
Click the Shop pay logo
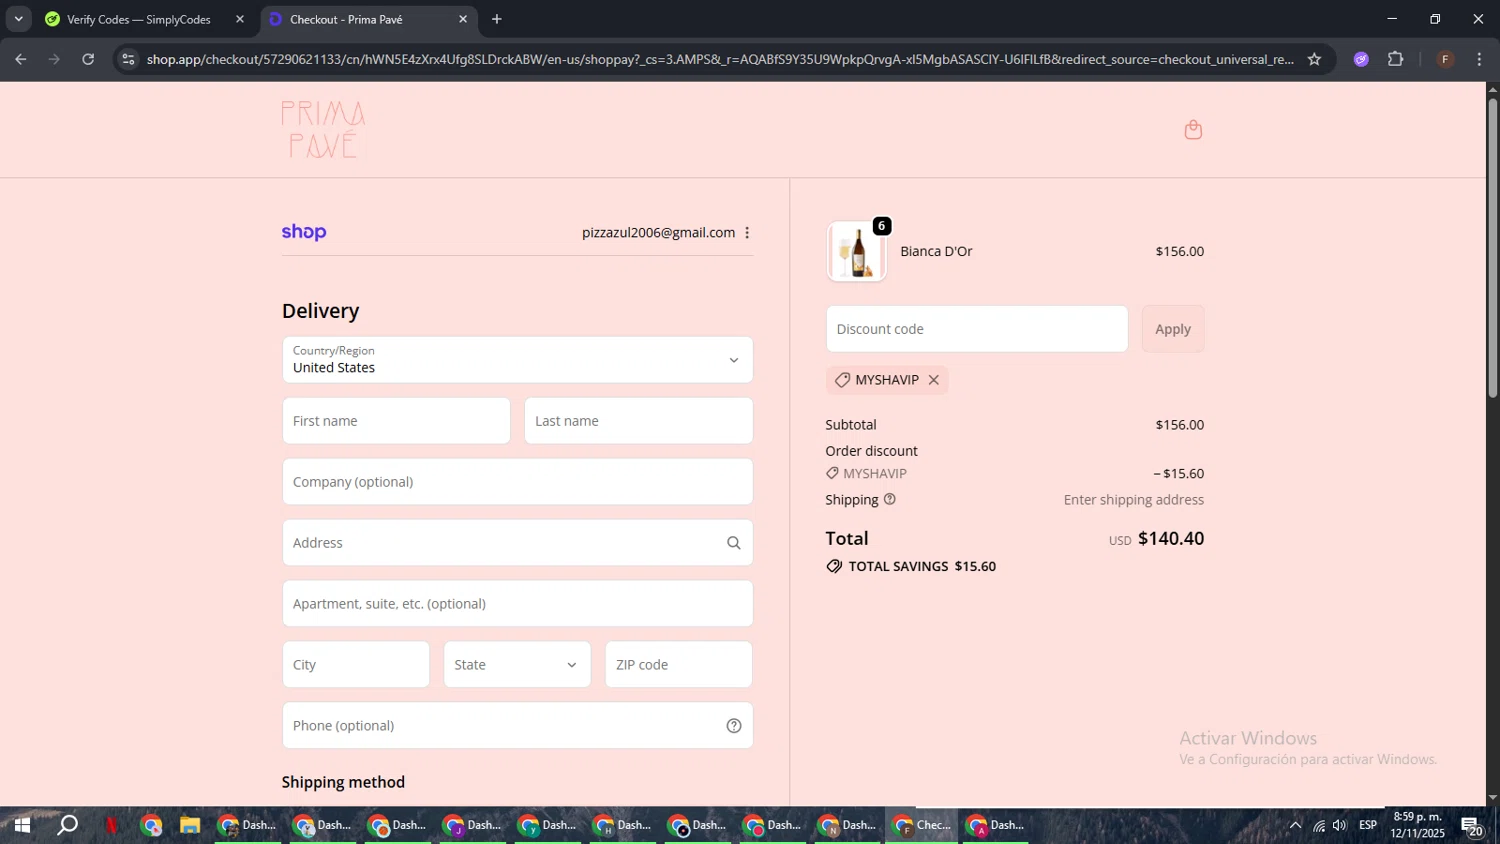304,232
